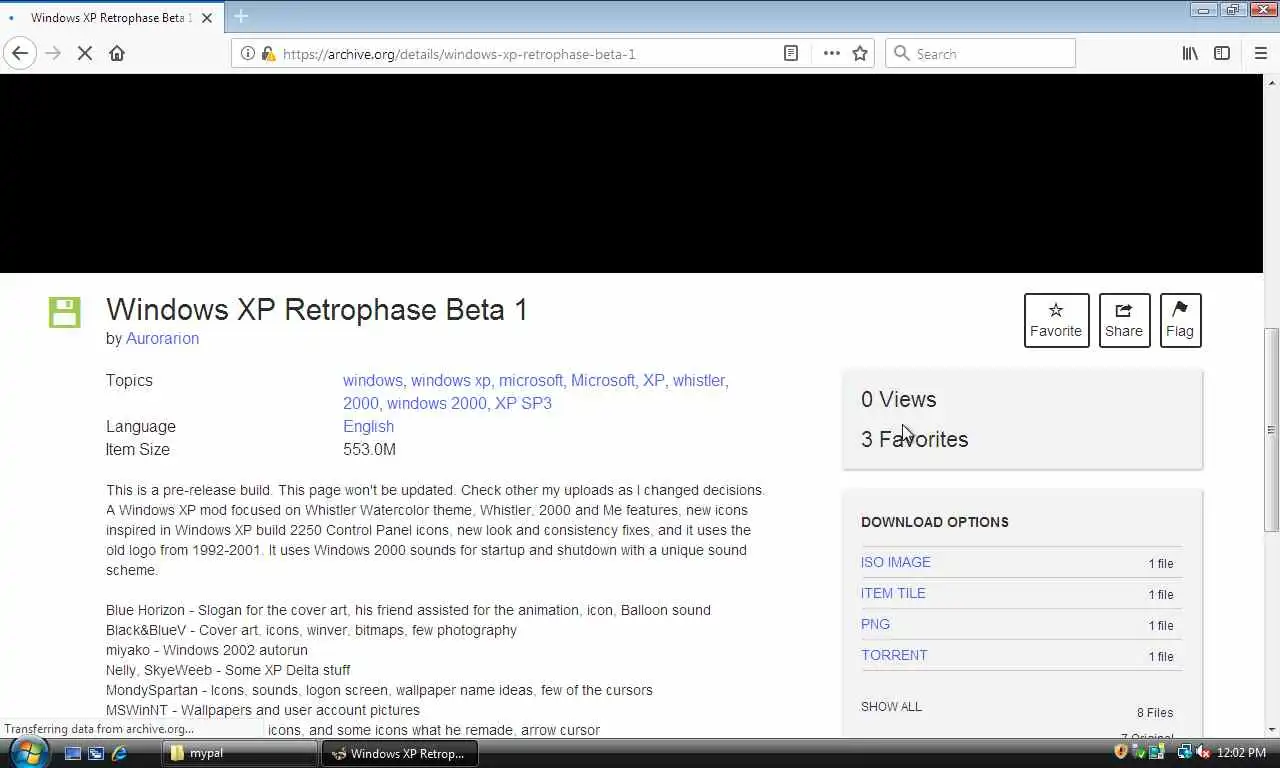Download the TORRENT file
This screenshot has height=768, width=1280.
(894, 656)
